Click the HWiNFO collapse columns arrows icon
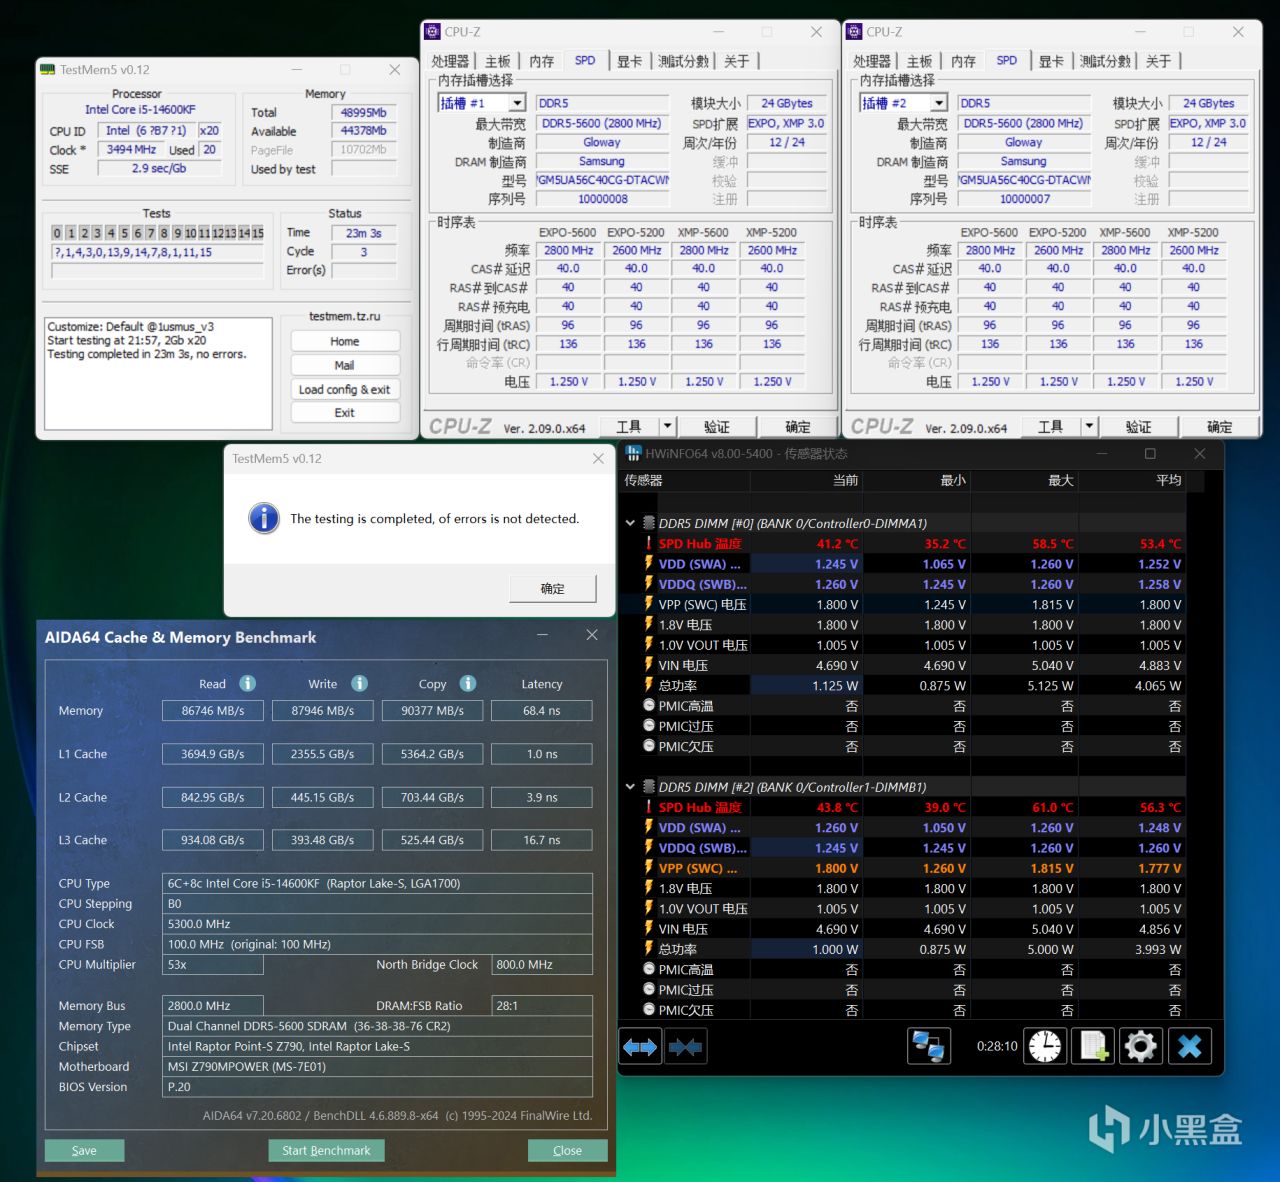Screen dimensions: 1280x1182 click(x=686, y=1047)
